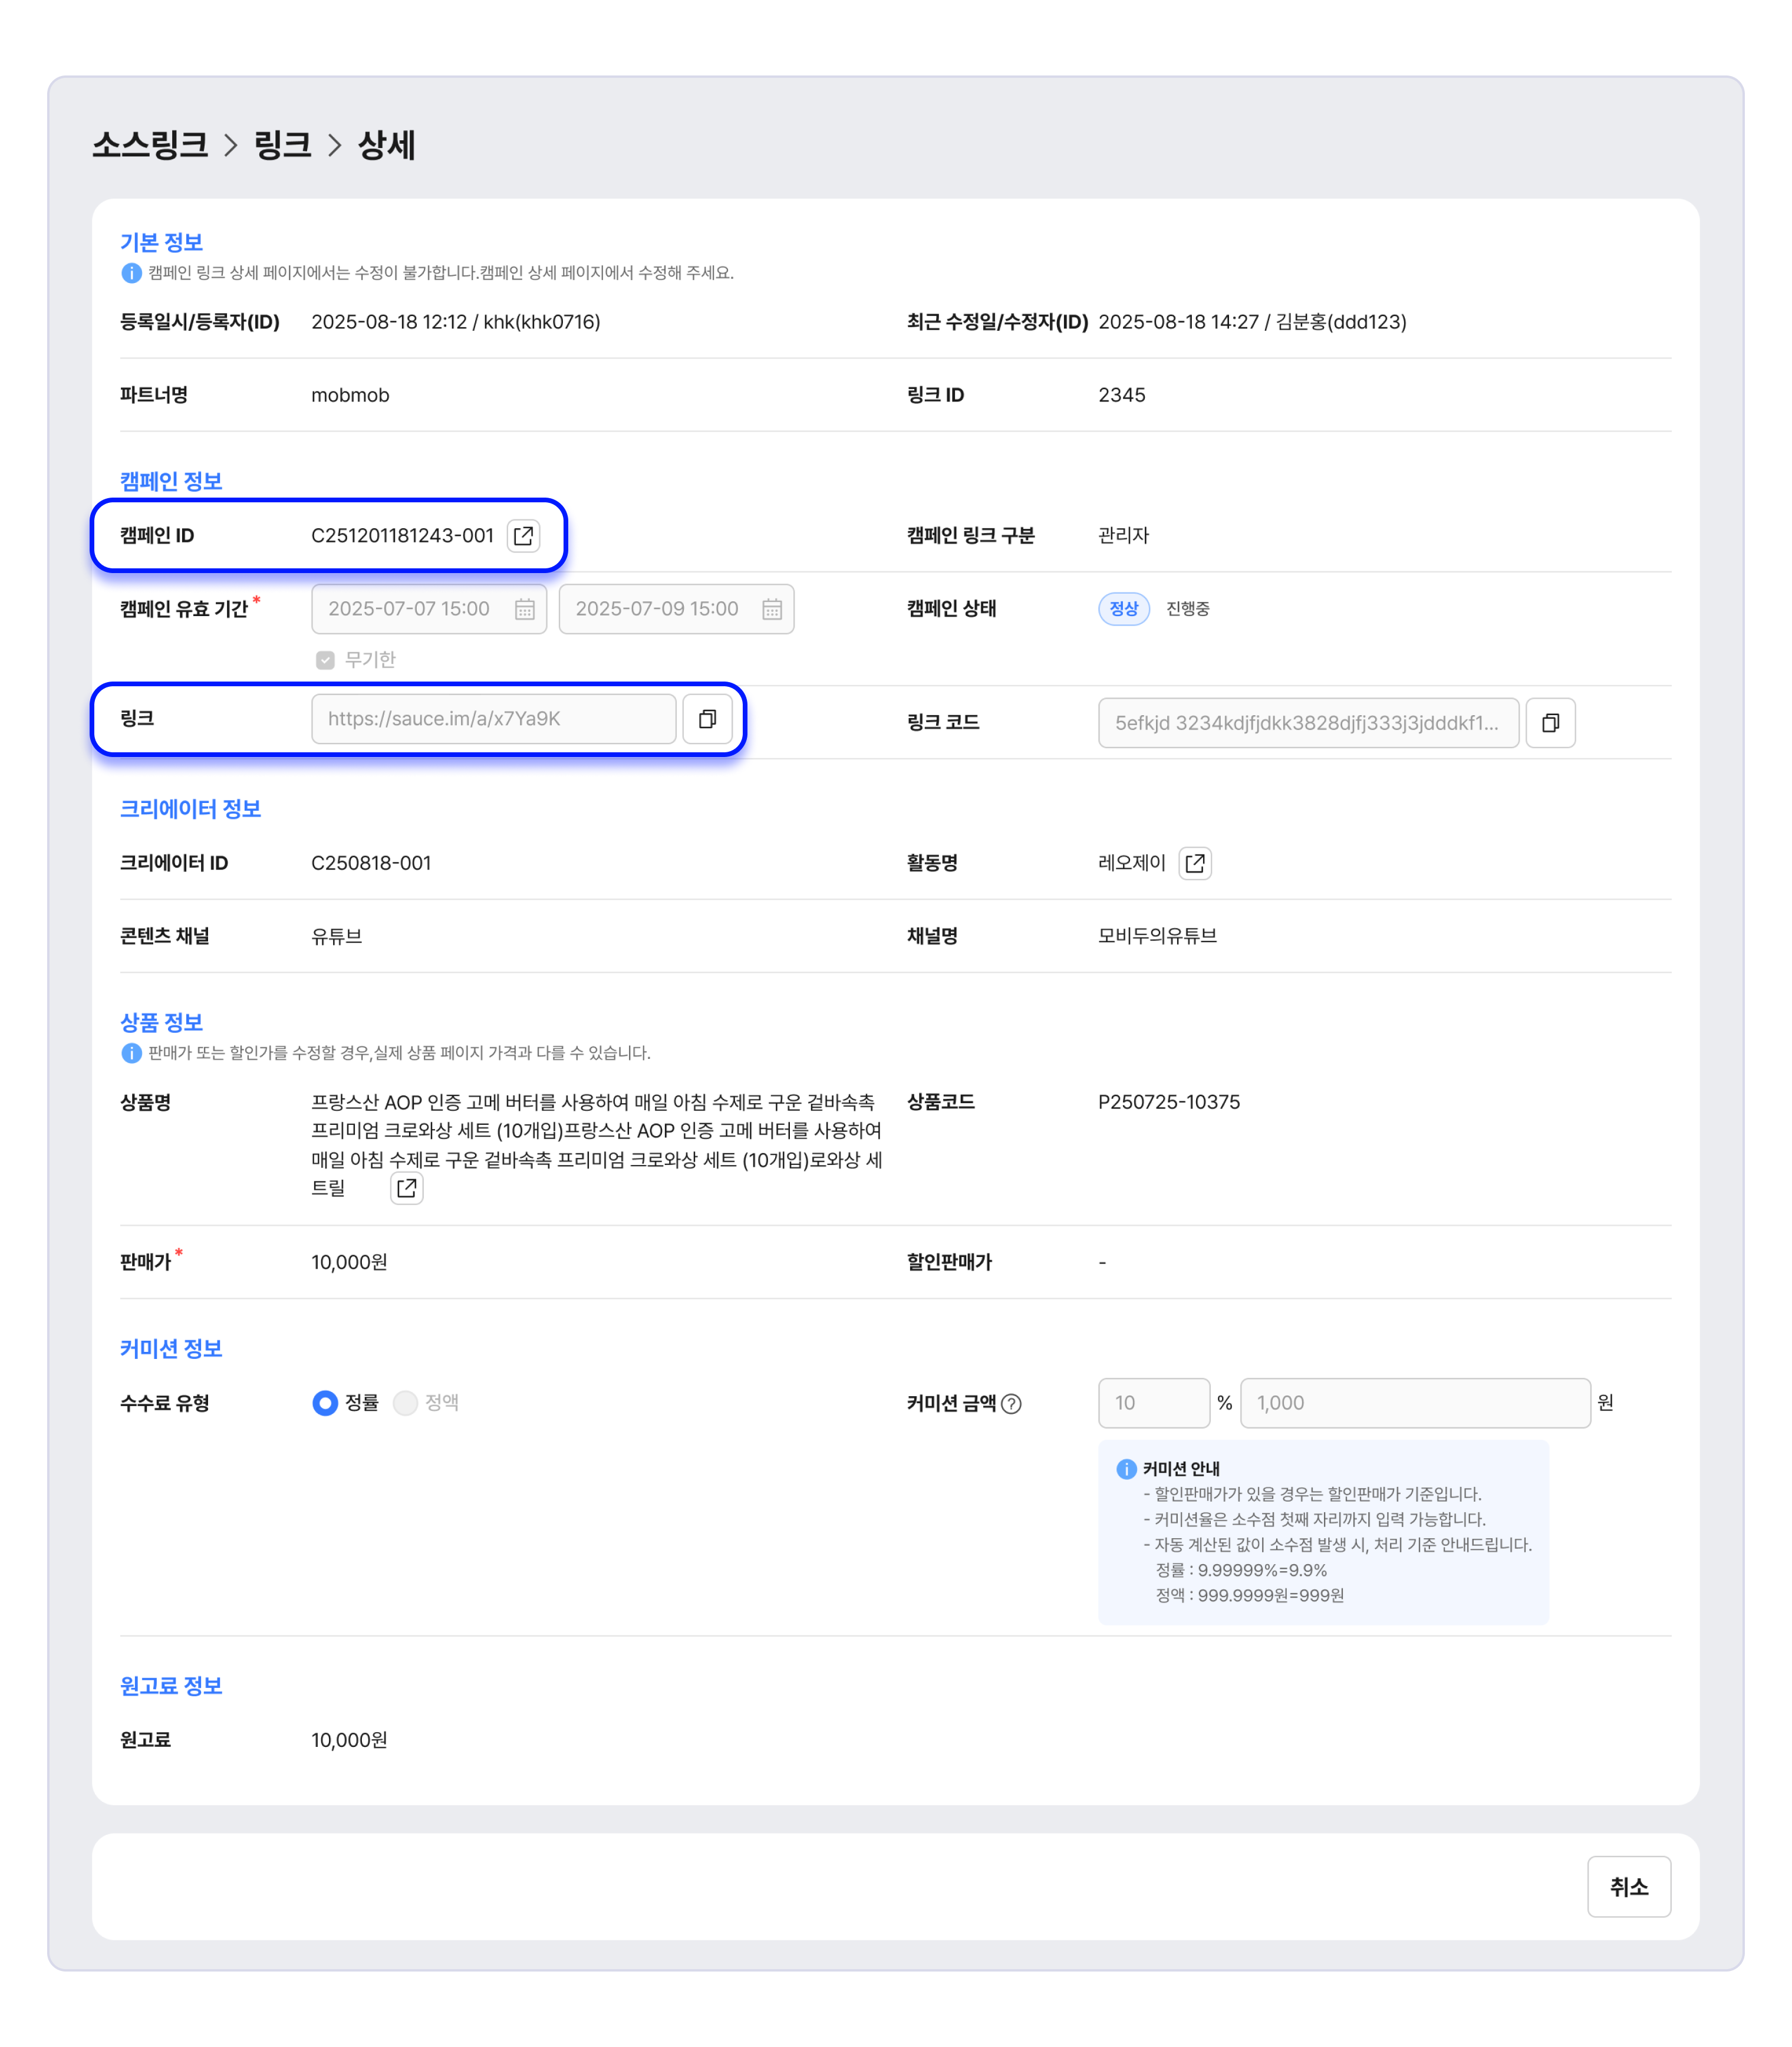1792x2047 pixels.
Task: Copy the sauce.im link
Action: (707, 719)
